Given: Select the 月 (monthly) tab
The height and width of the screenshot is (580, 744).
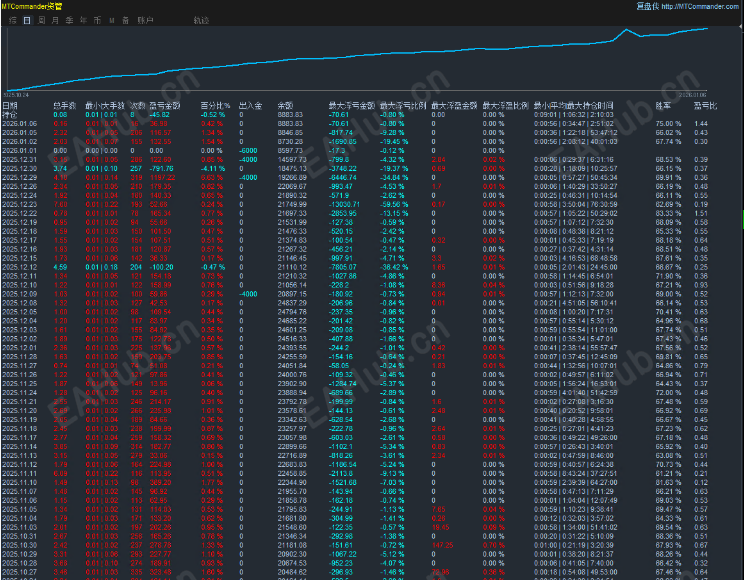Looking at the screenshot, I should pyautogui.click(x=55, y=20).
